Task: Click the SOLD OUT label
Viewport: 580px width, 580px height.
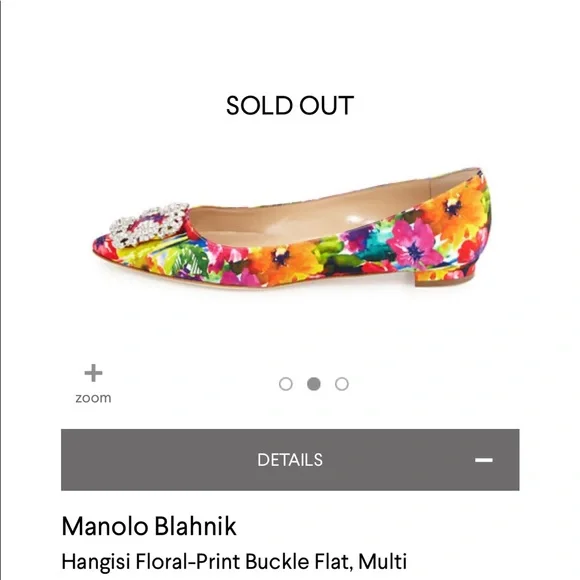Action: click(x=290, y=106)
